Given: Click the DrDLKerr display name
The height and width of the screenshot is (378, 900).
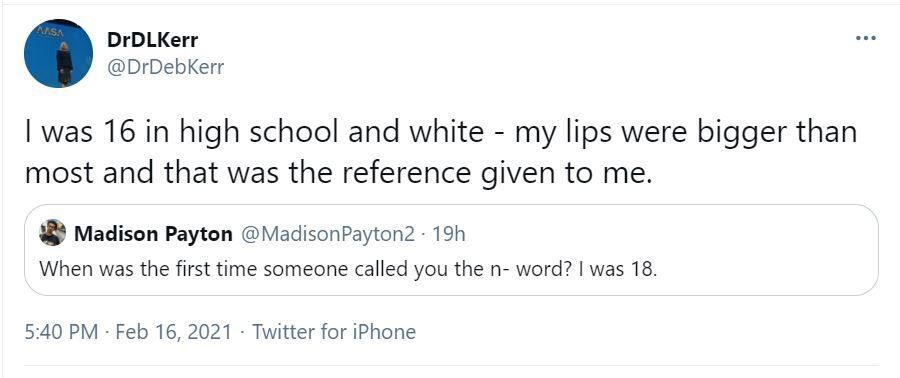Looking at the screenshot, I should (x=153, y=40).
